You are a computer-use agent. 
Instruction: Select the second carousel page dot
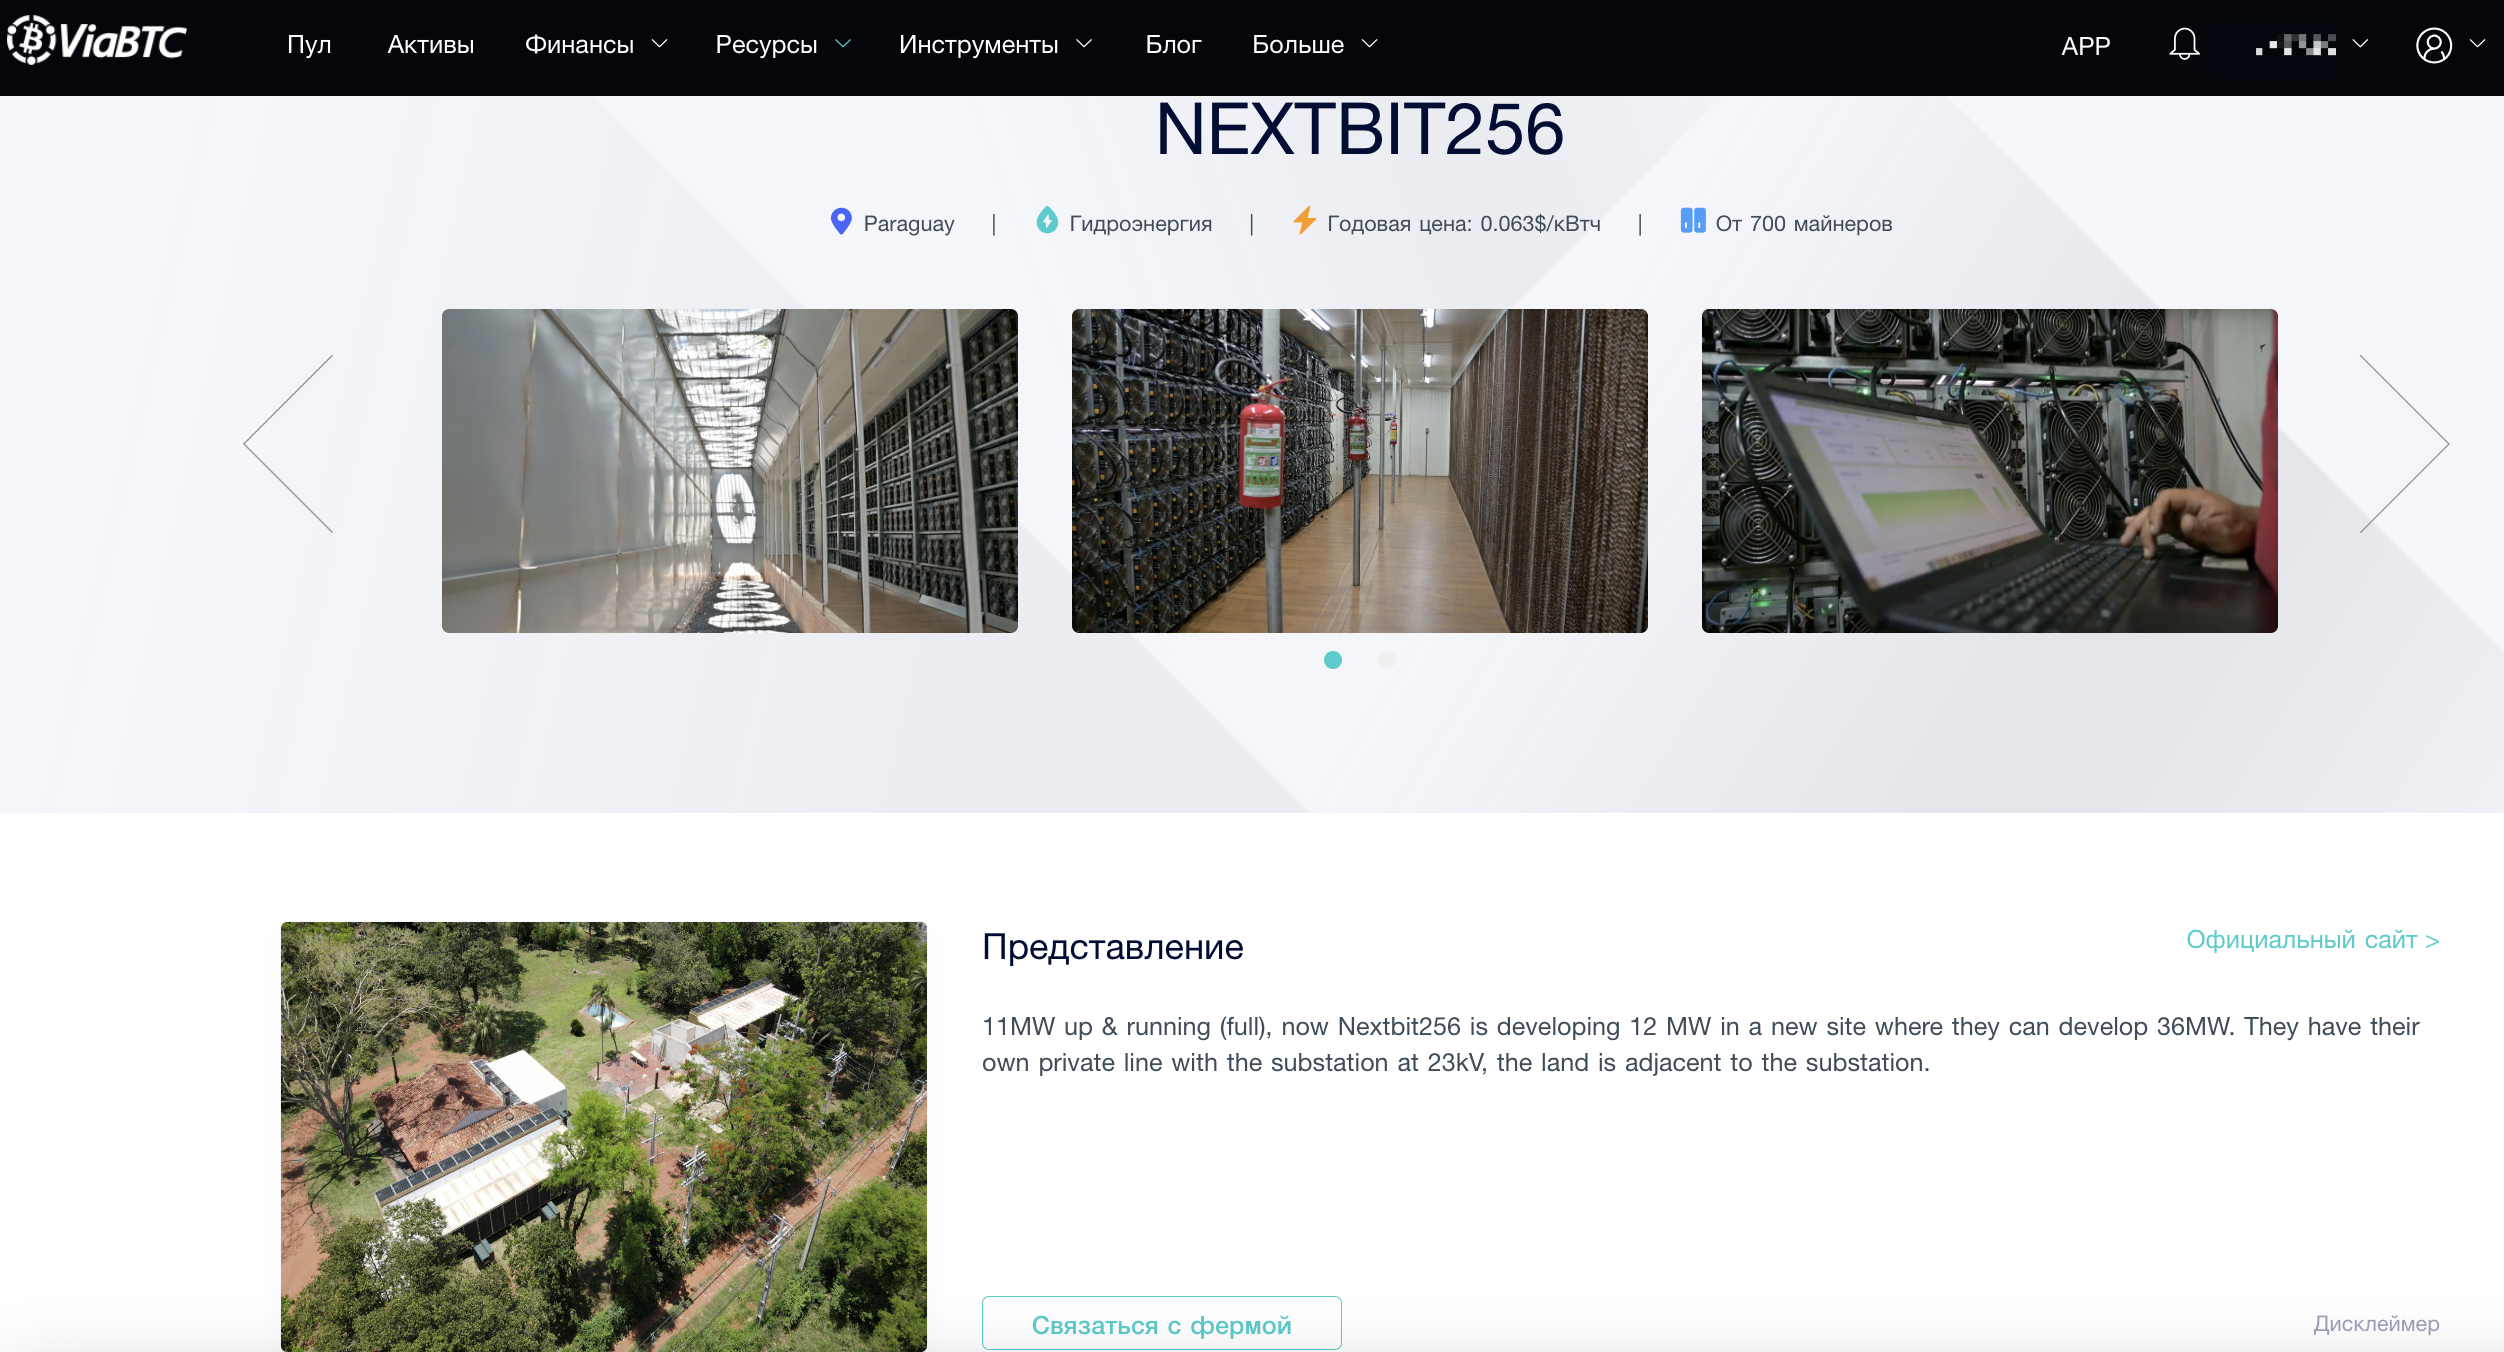tap(1387, 660)
